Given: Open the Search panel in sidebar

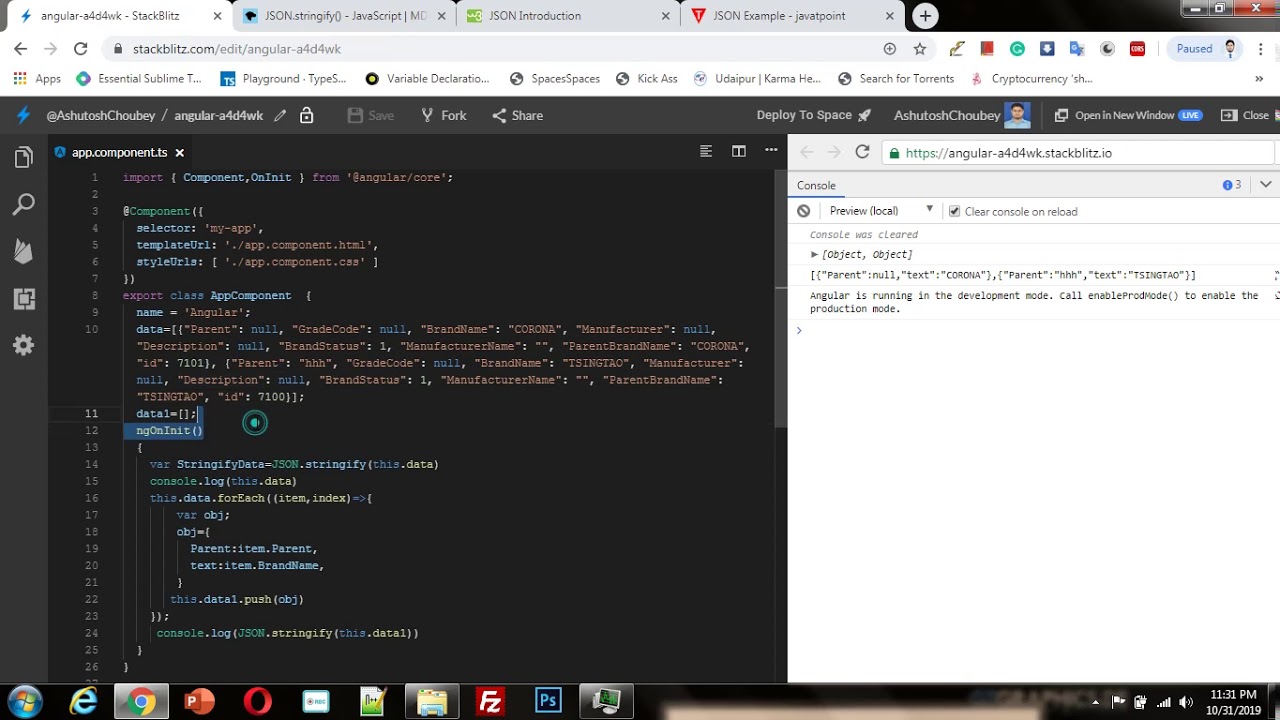Looking at the screenshot, I should coord(24,205).
